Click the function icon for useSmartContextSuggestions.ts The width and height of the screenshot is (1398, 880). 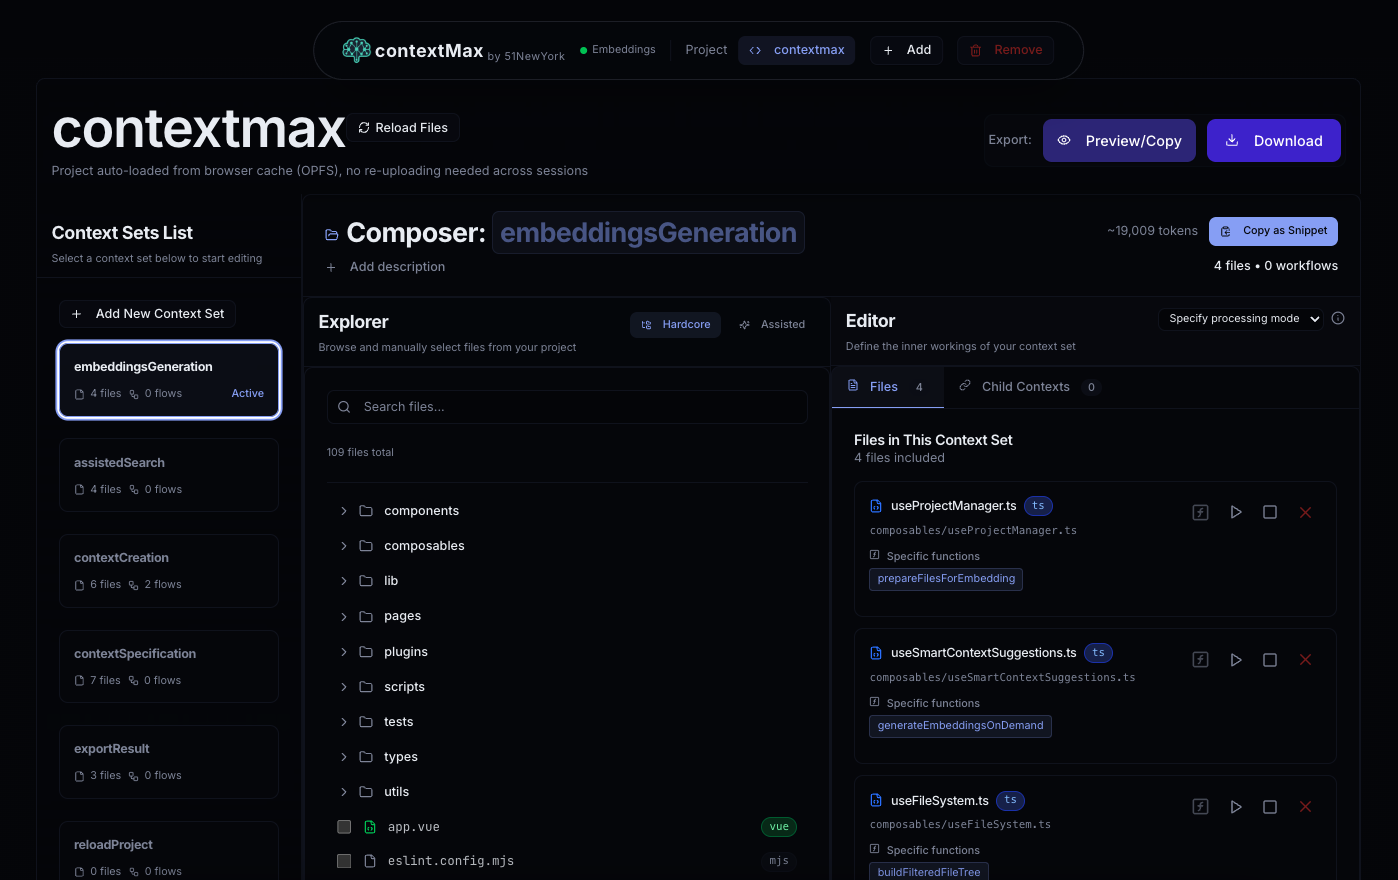click(1201, 660)
